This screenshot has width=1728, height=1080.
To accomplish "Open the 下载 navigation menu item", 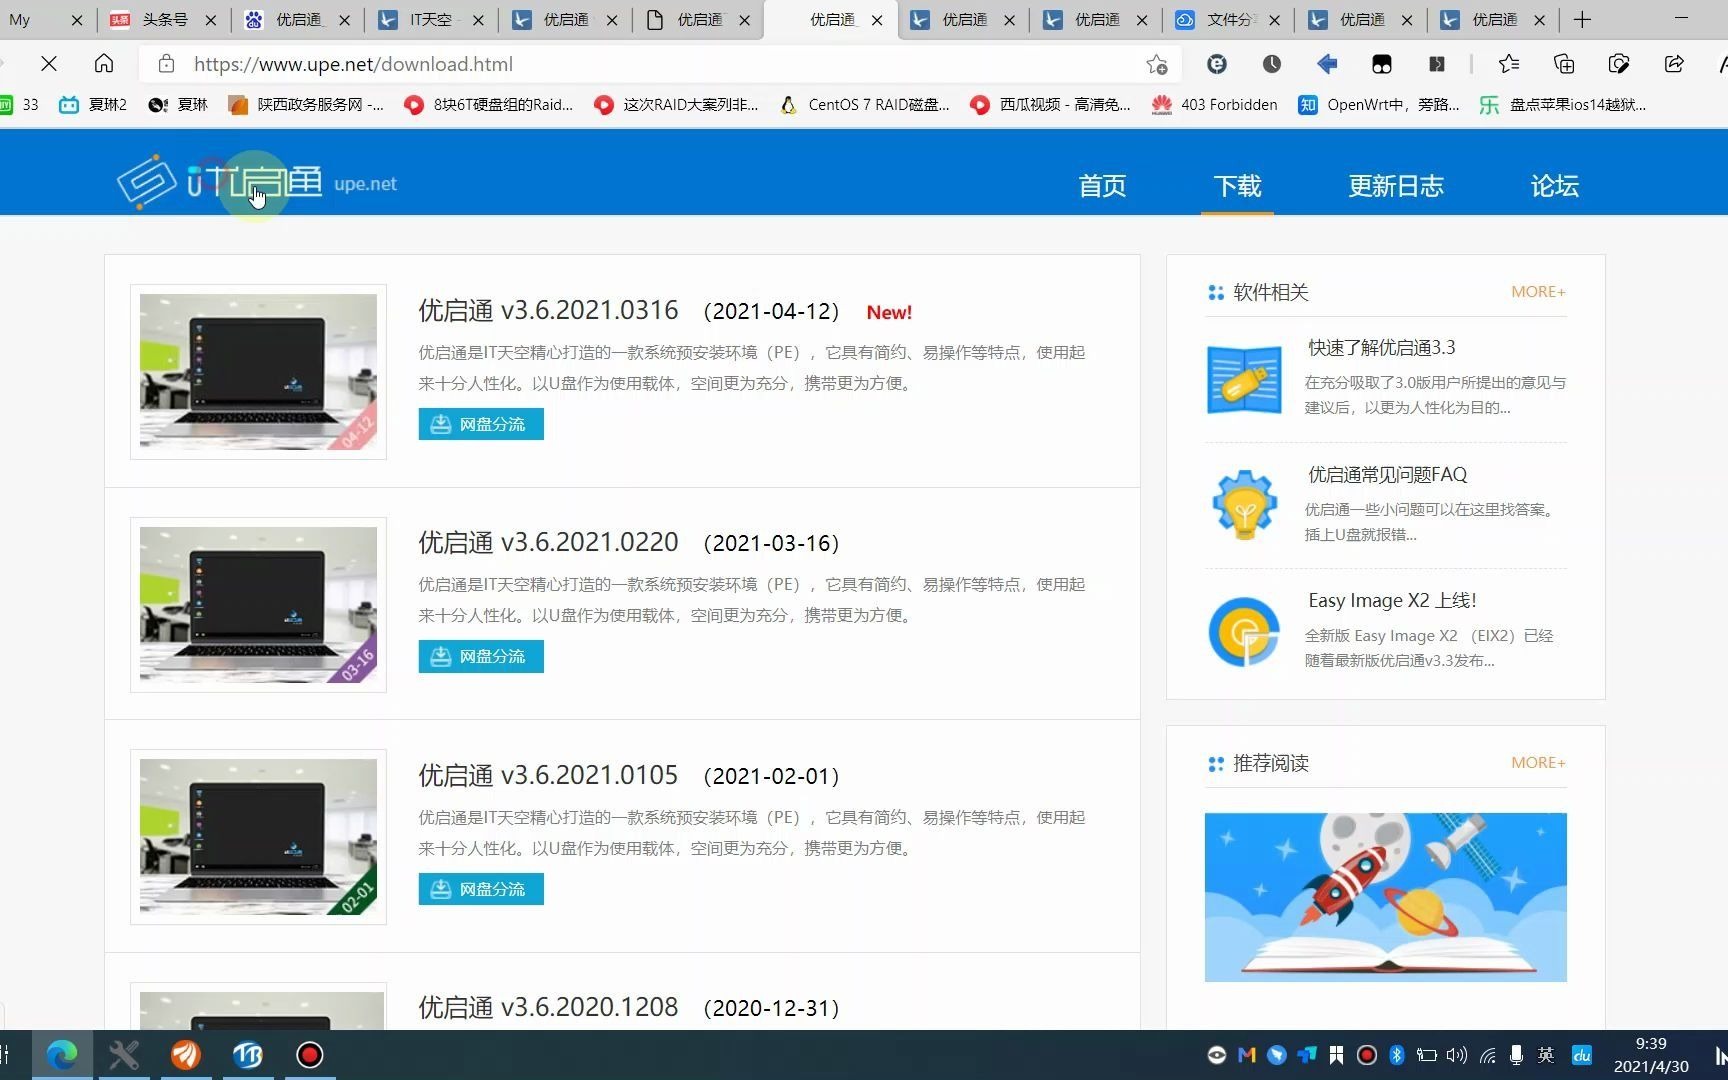I will [1237, 186].
